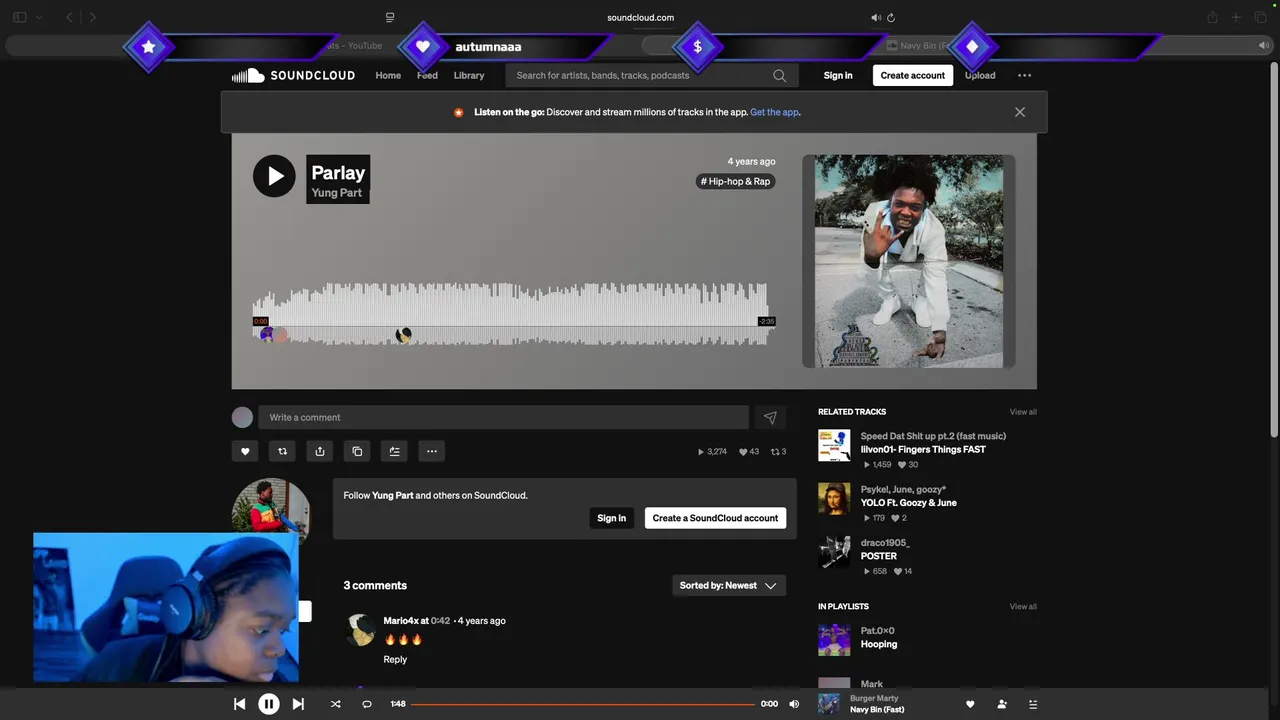Click Sign in in the follow prompt

(611, 518)
